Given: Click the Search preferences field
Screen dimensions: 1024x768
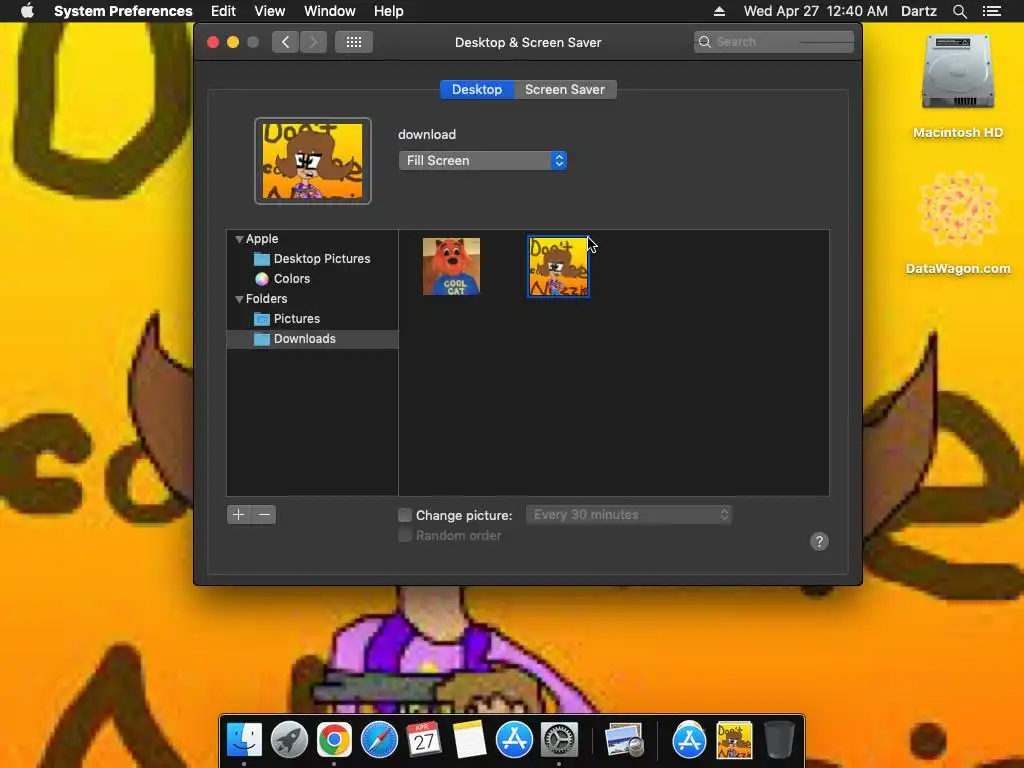Looking at the screenshot, I should click(774, 42).
